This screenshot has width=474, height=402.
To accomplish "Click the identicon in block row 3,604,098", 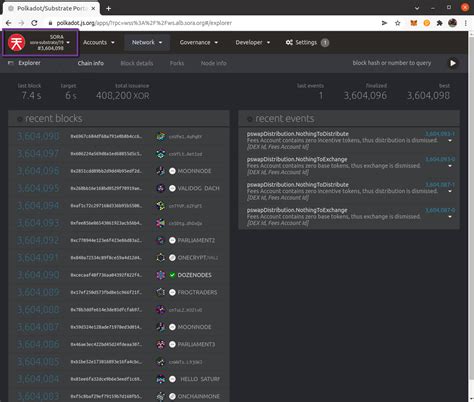I will click(161, 136).
